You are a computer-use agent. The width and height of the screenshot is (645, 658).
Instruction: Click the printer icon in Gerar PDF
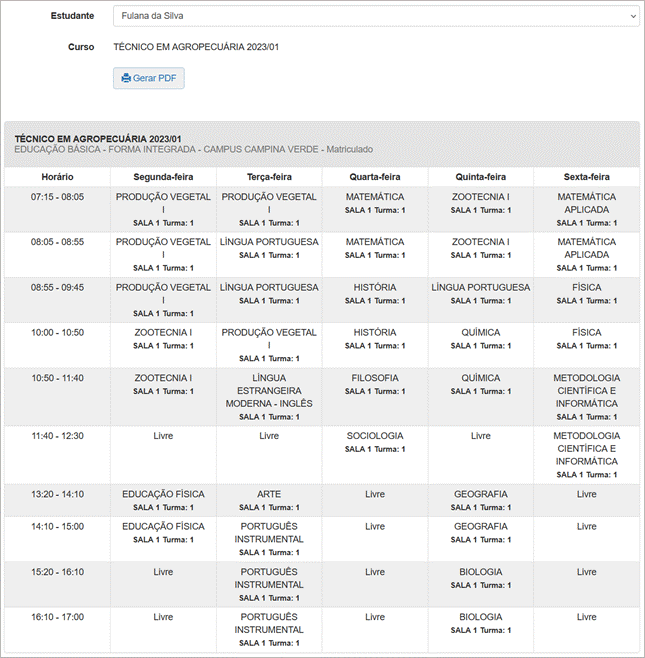pos(126,78)
